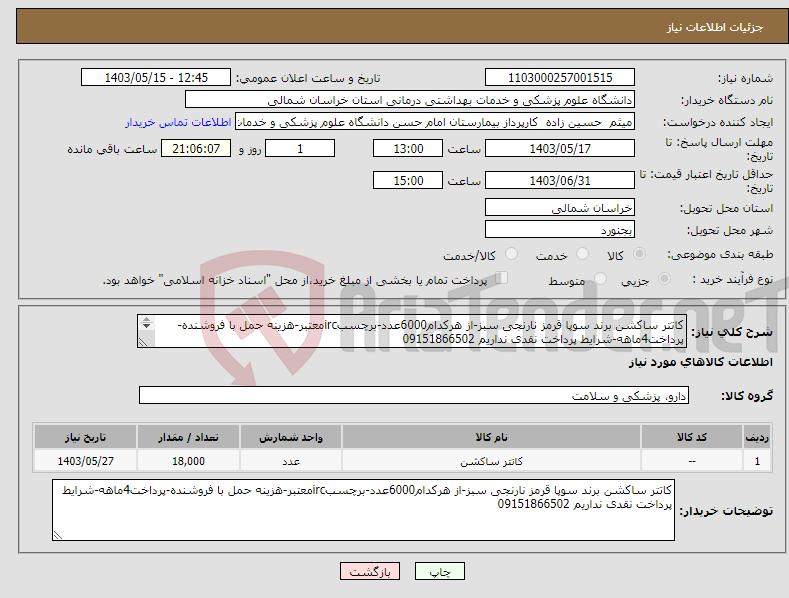Image resolution: width=789 pixels, height=598 pixels.
Task: Select the جزیی purchase type radio
Action: coord(664,278)
